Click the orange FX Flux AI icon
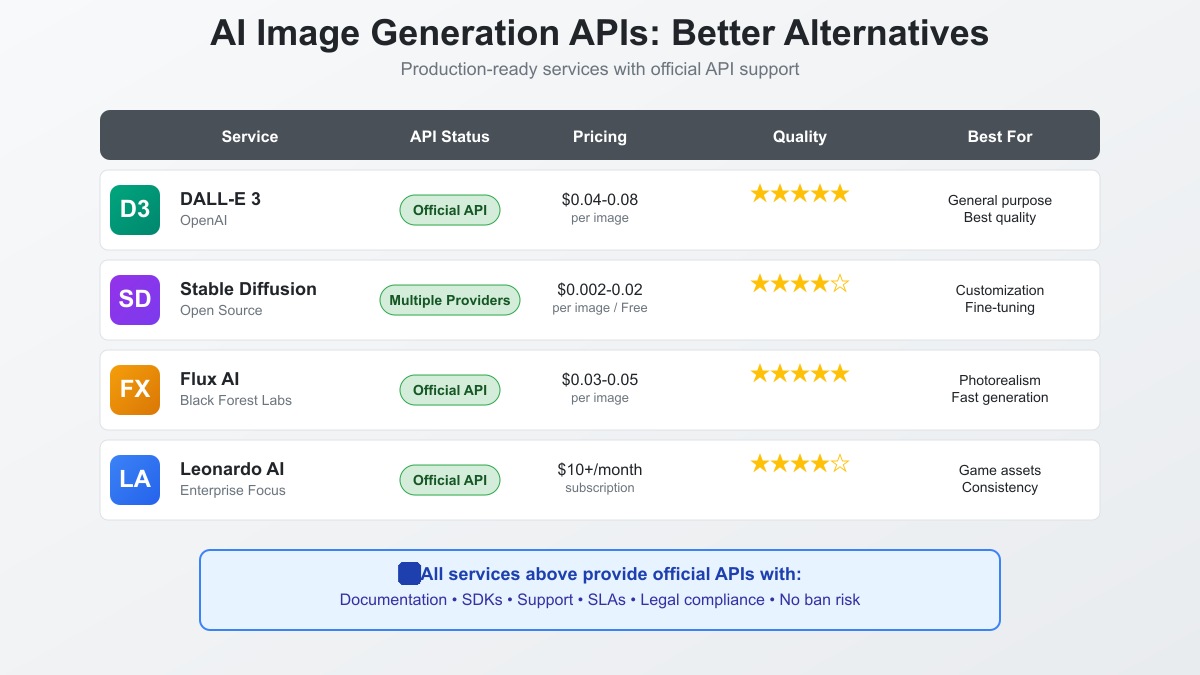 pos(135,390)
